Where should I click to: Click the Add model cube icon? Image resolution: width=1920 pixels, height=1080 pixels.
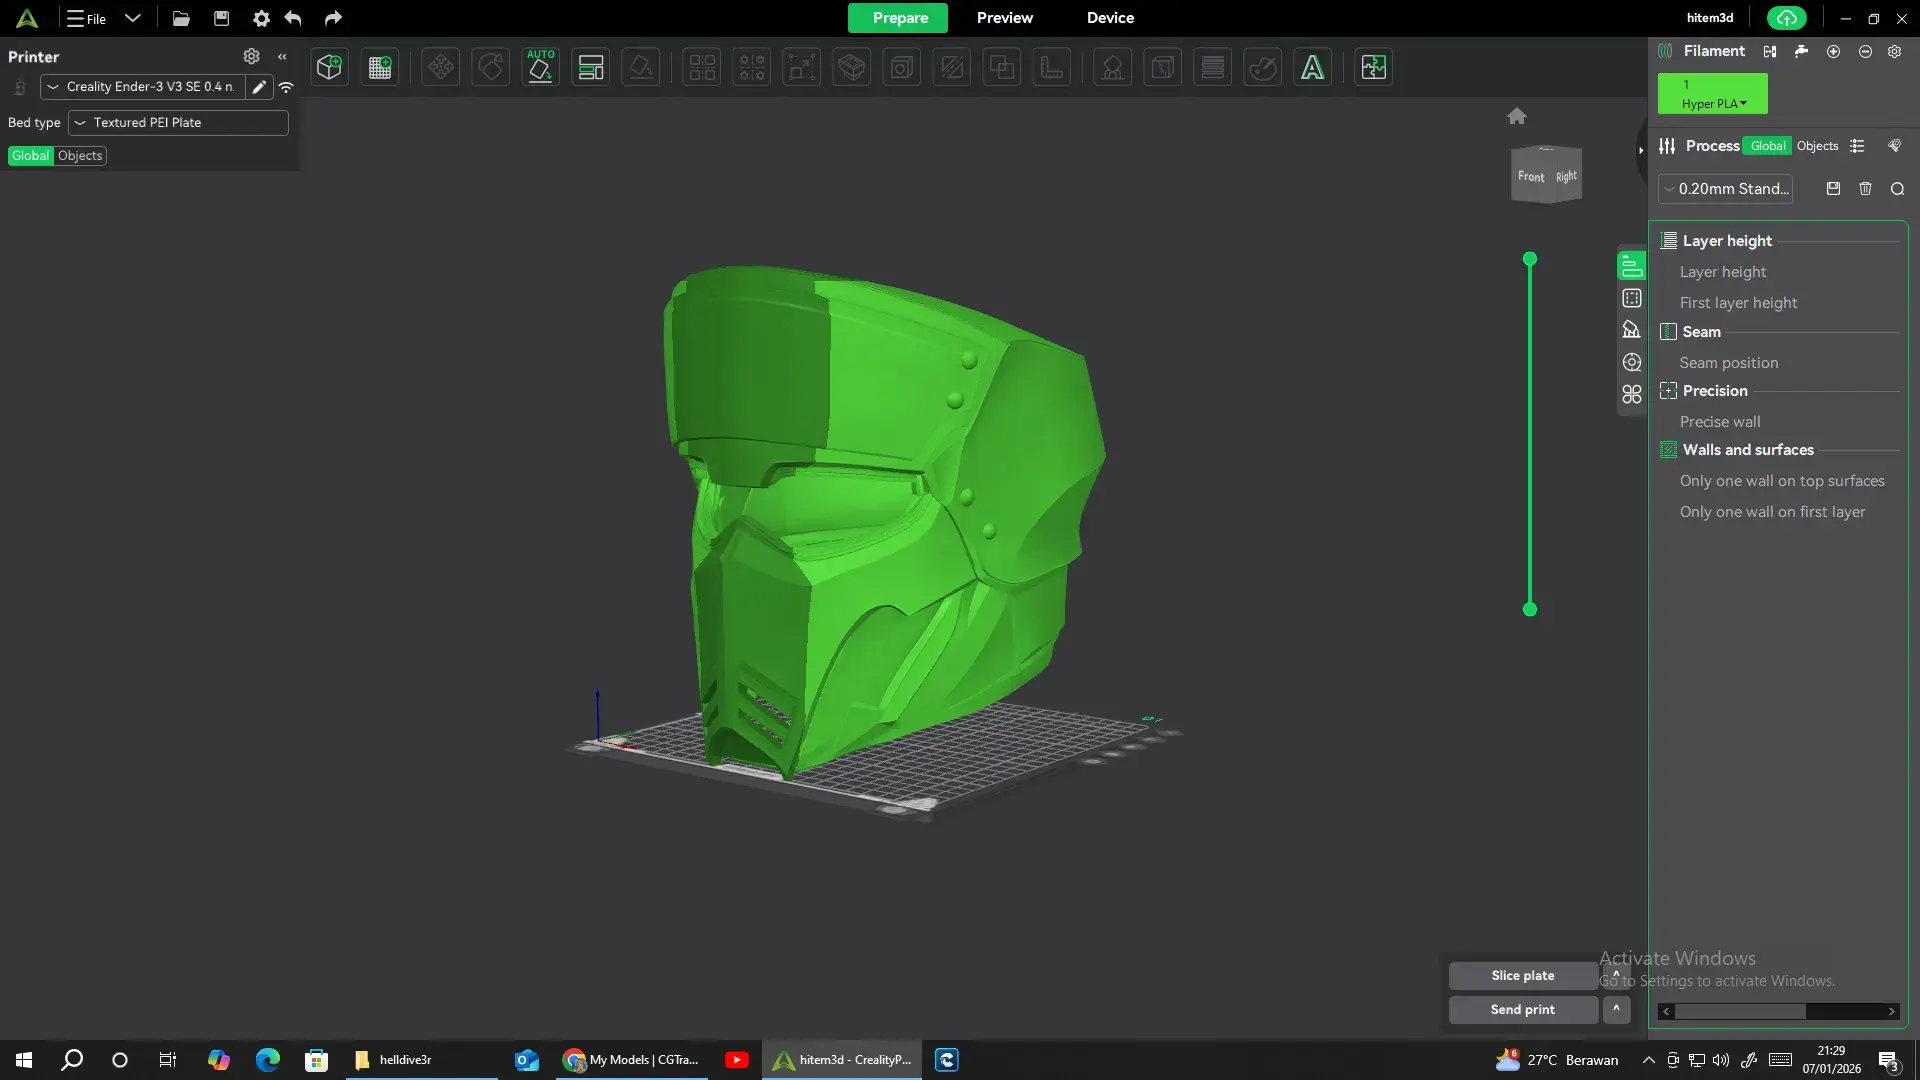coord(329,67)
